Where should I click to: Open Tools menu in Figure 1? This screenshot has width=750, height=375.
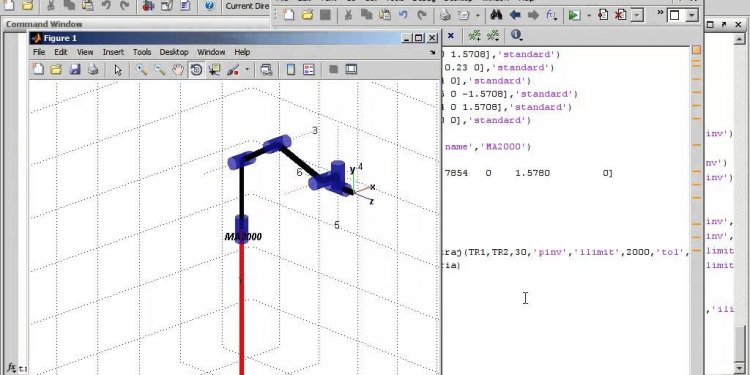pos(142,52)
